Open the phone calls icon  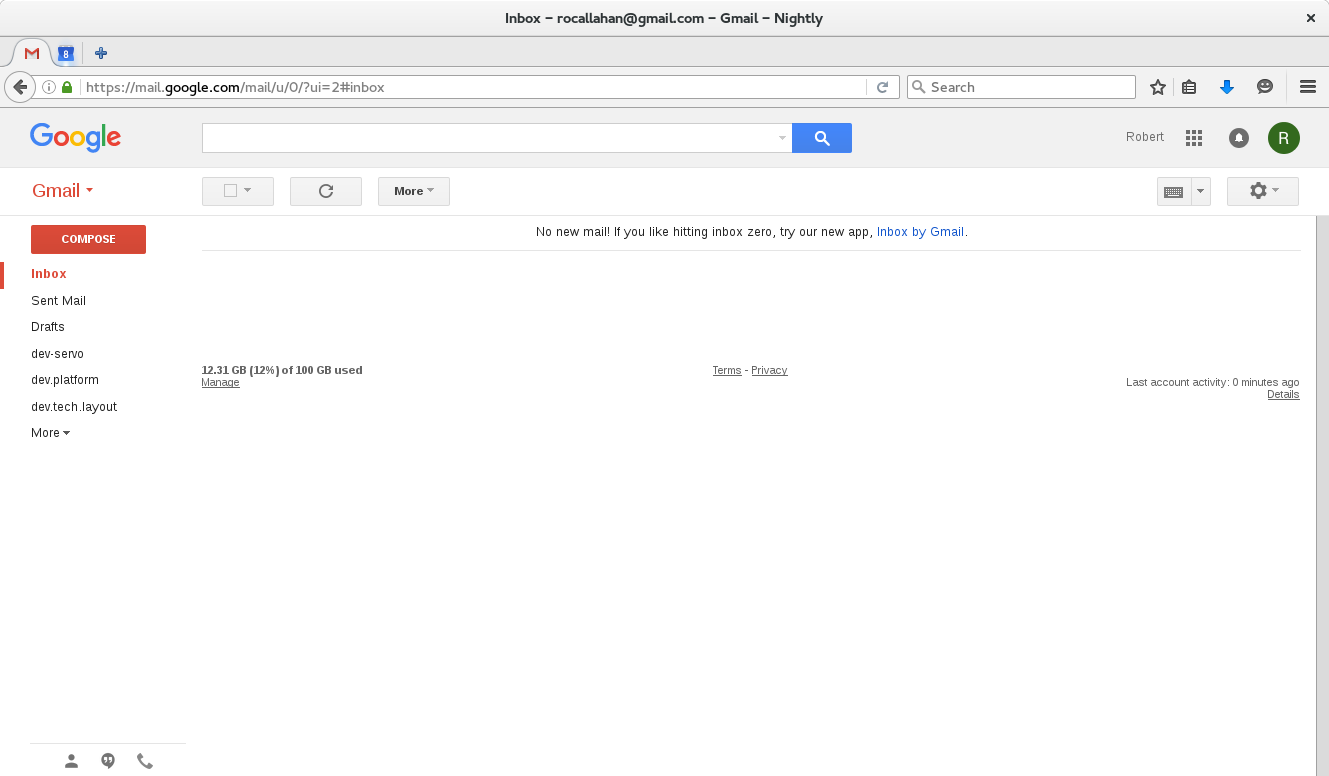[x=145, y=761]
